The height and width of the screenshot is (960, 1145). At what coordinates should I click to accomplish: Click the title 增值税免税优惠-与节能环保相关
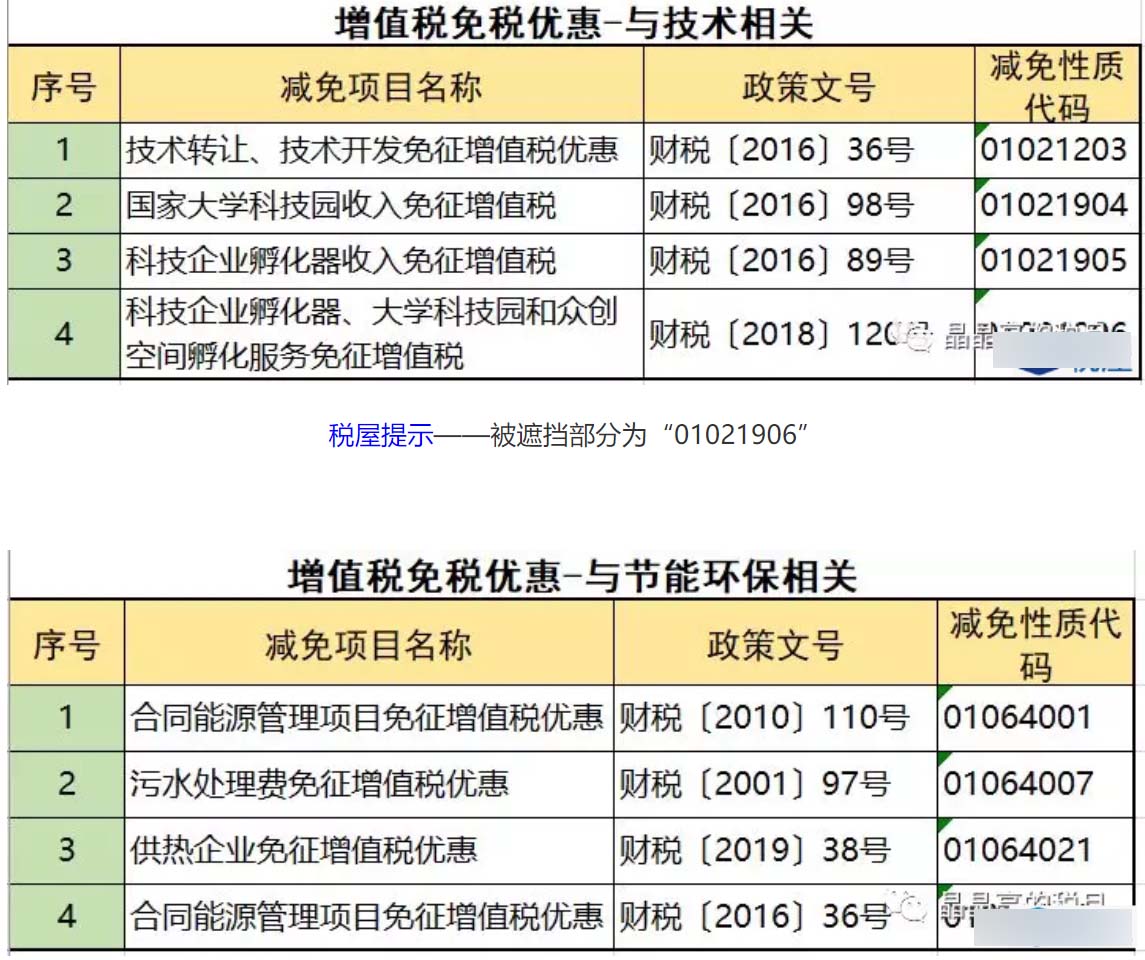pos(572,577)
